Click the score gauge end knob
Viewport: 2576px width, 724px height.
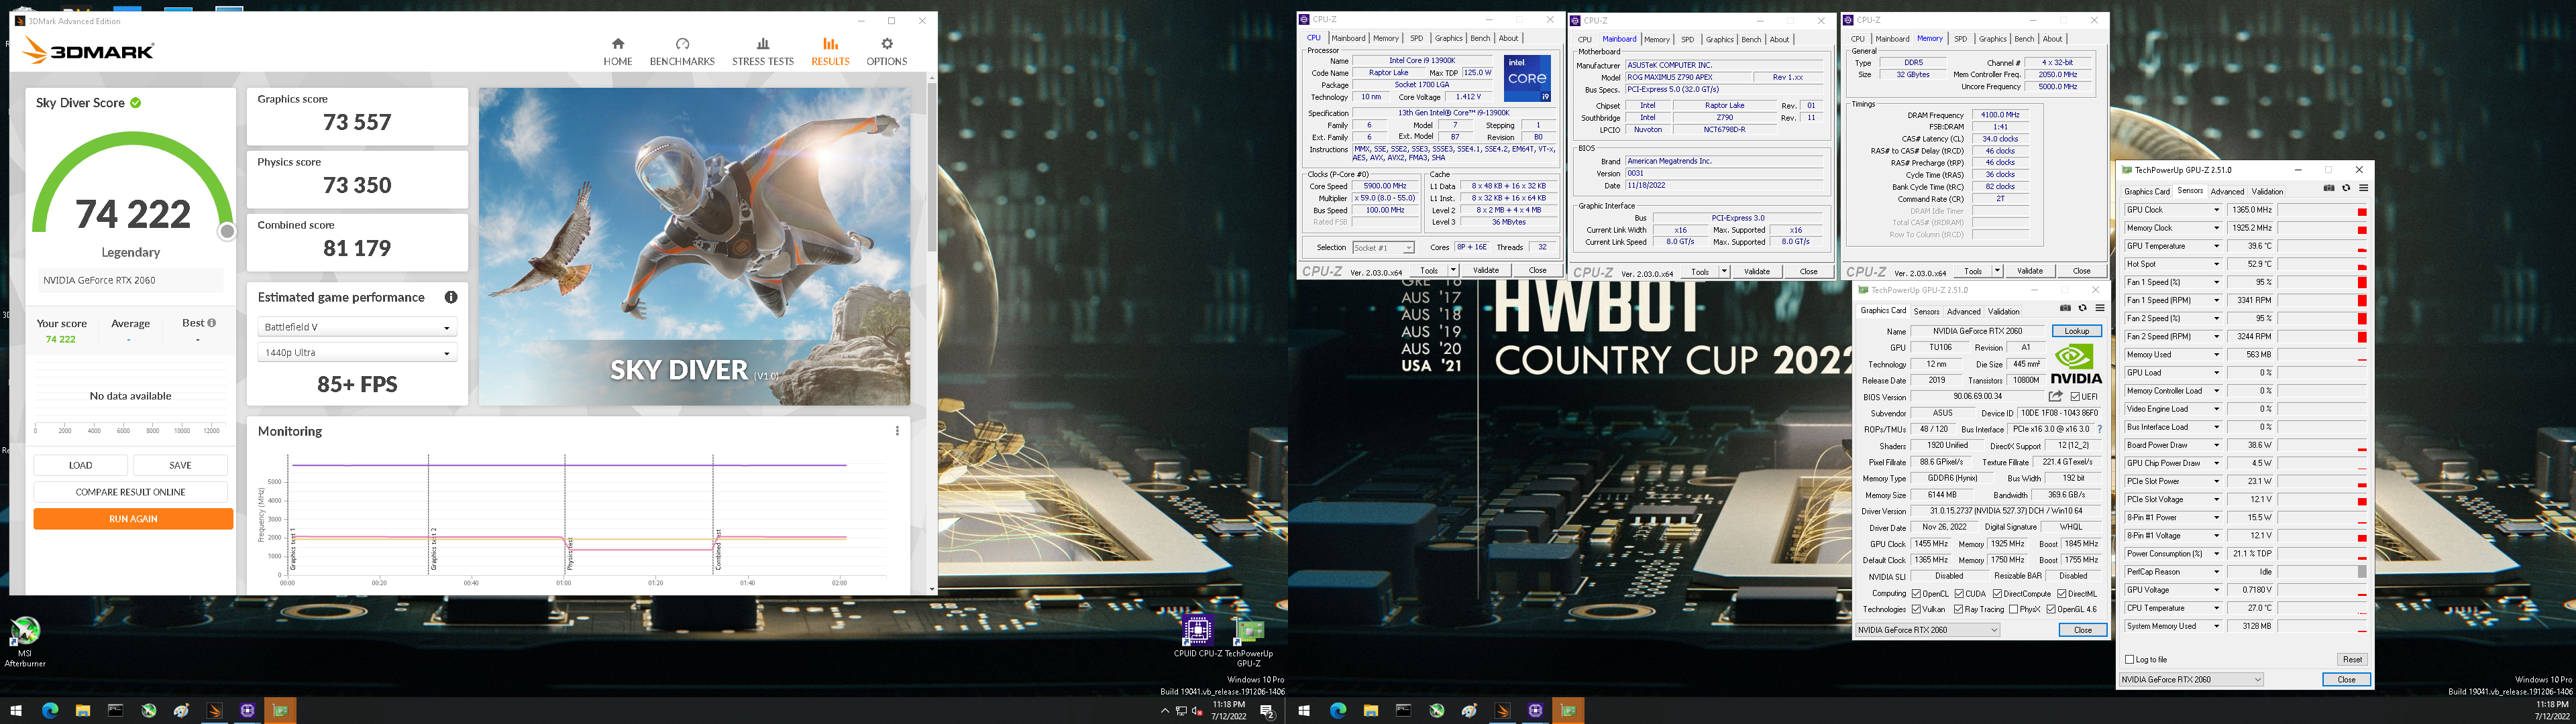[227, 231]
